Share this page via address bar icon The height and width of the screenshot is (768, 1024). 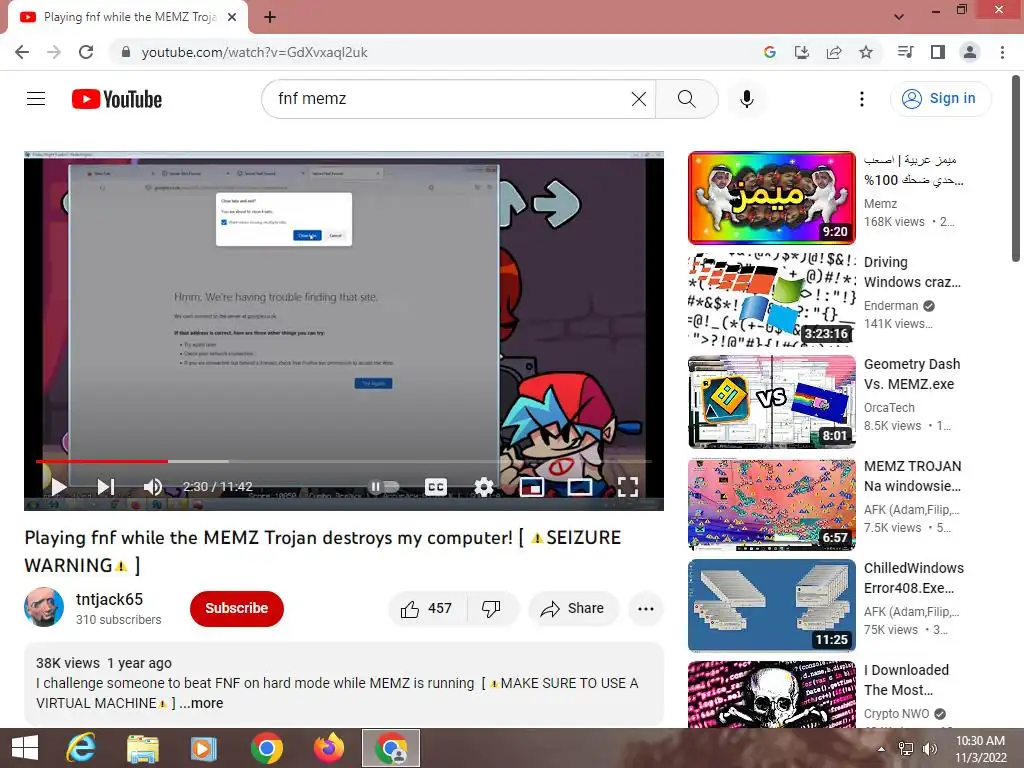click(834, 52)
